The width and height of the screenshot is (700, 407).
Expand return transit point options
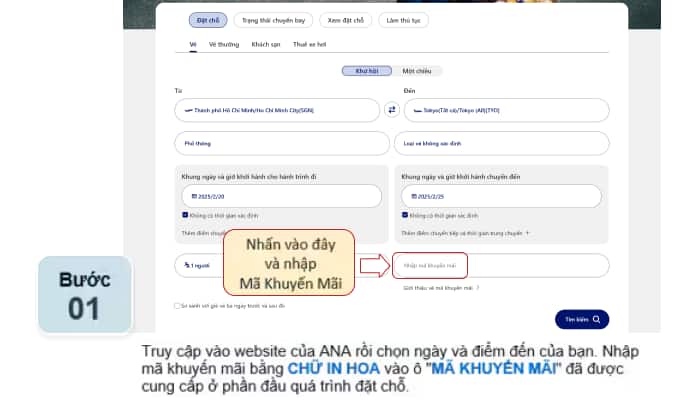pyautogui.click(x=465, y=233)
